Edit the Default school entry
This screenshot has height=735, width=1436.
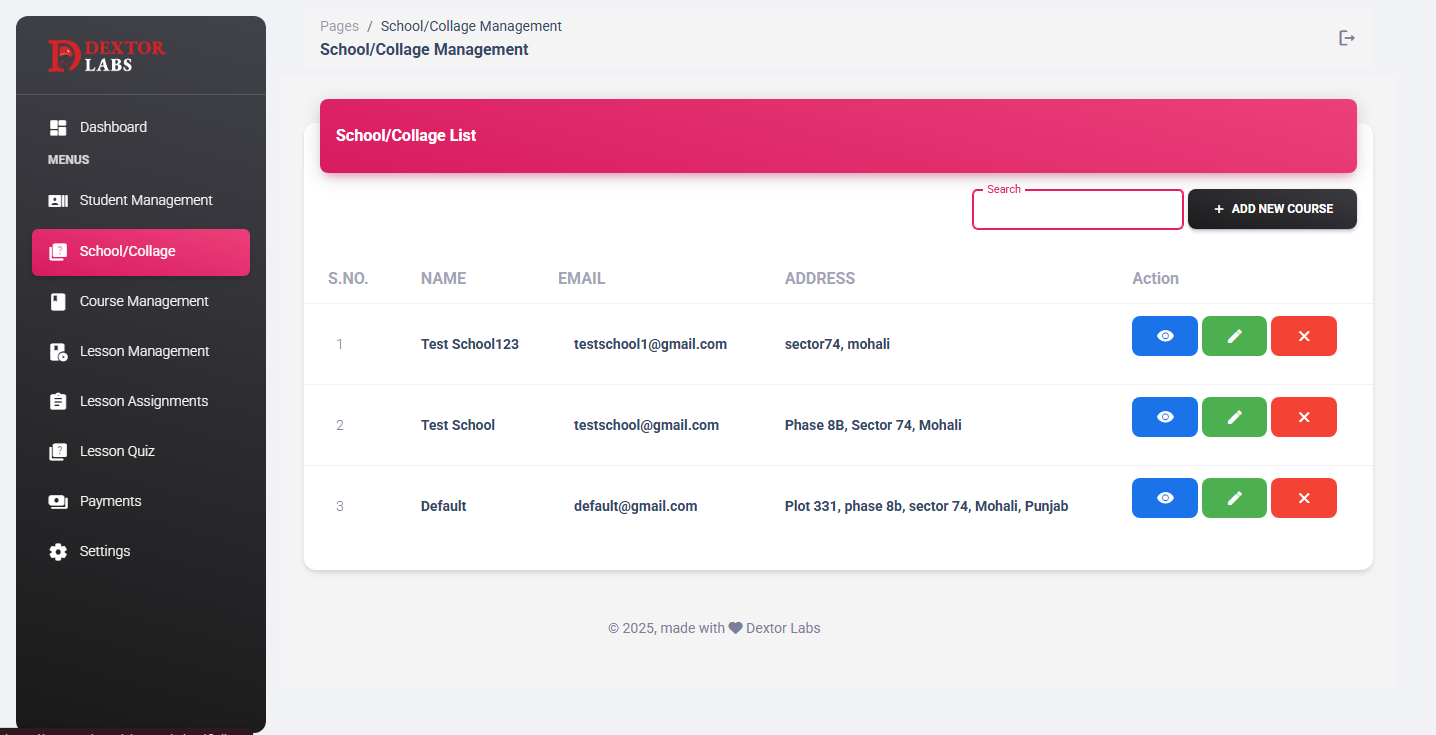coord(1234,498)
